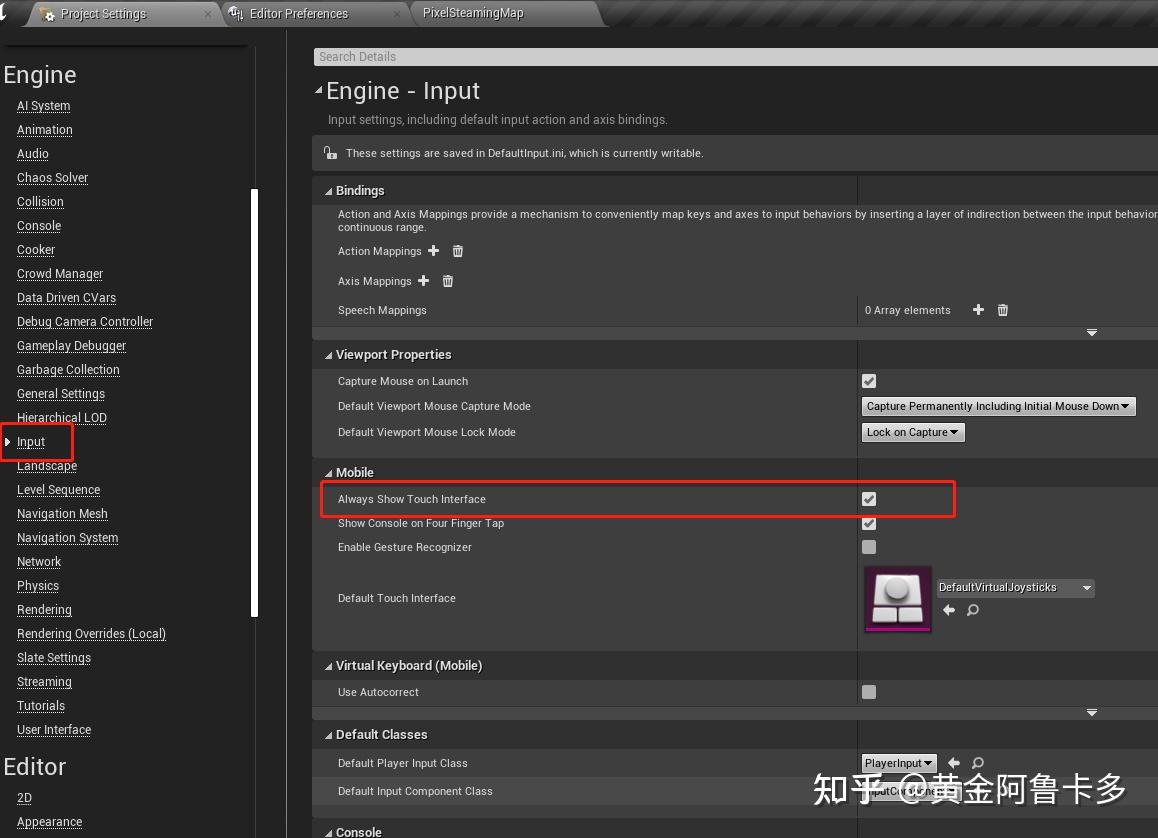The image size is (1158, 838).
Task: Open the Default Viewport Mouse Capture Mode dropdown
Action: point(997,406)
